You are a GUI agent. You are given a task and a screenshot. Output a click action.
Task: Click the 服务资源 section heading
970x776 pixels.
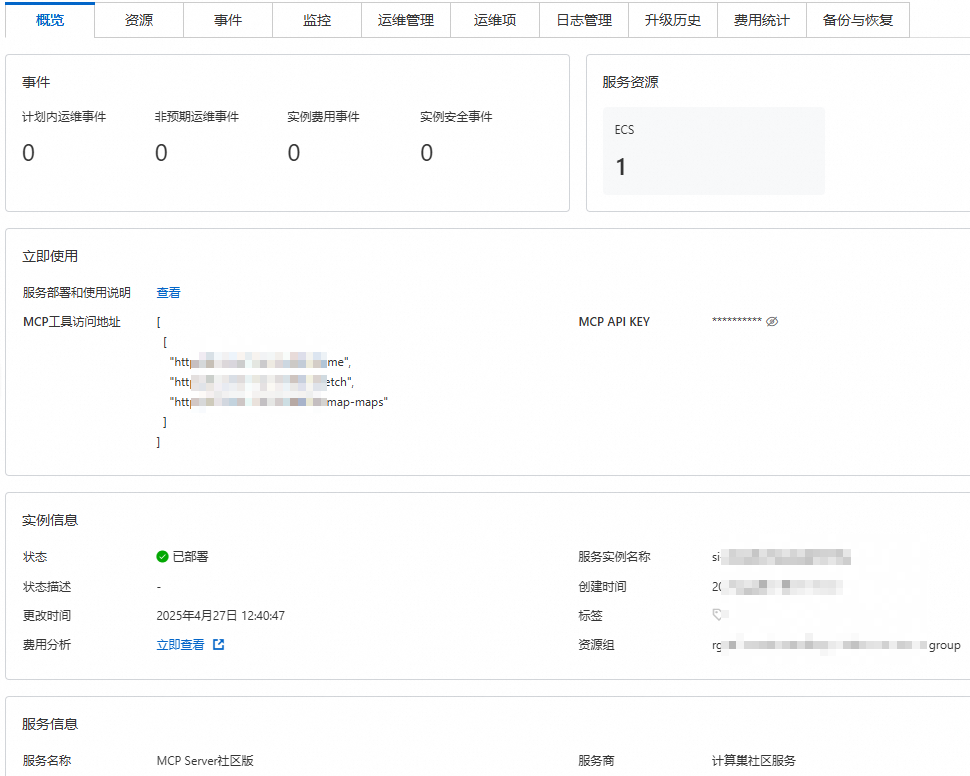pos(630,82)
